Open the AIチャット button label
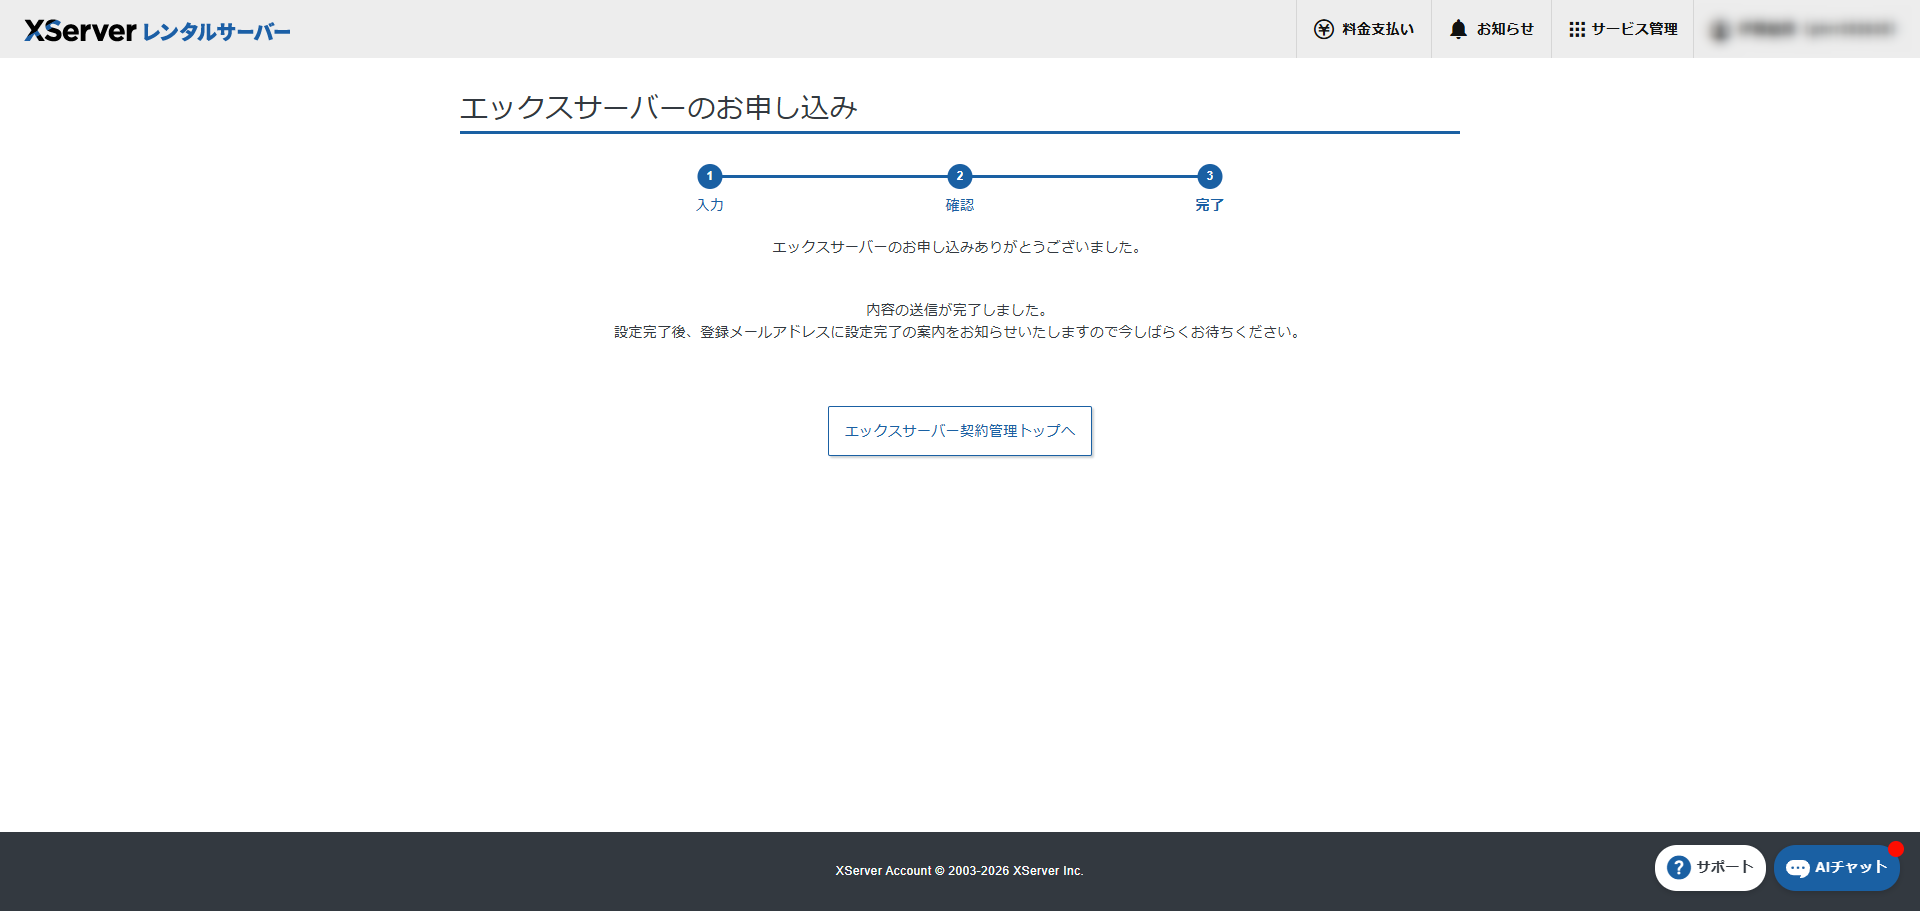 [1851, 867]
